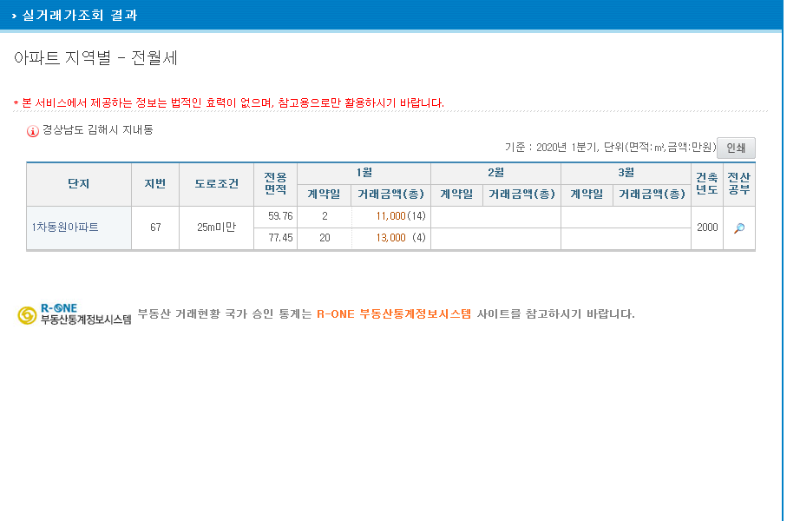
Task: Select the 11,000 (14) transaction amount
Action: click(401, 216)
